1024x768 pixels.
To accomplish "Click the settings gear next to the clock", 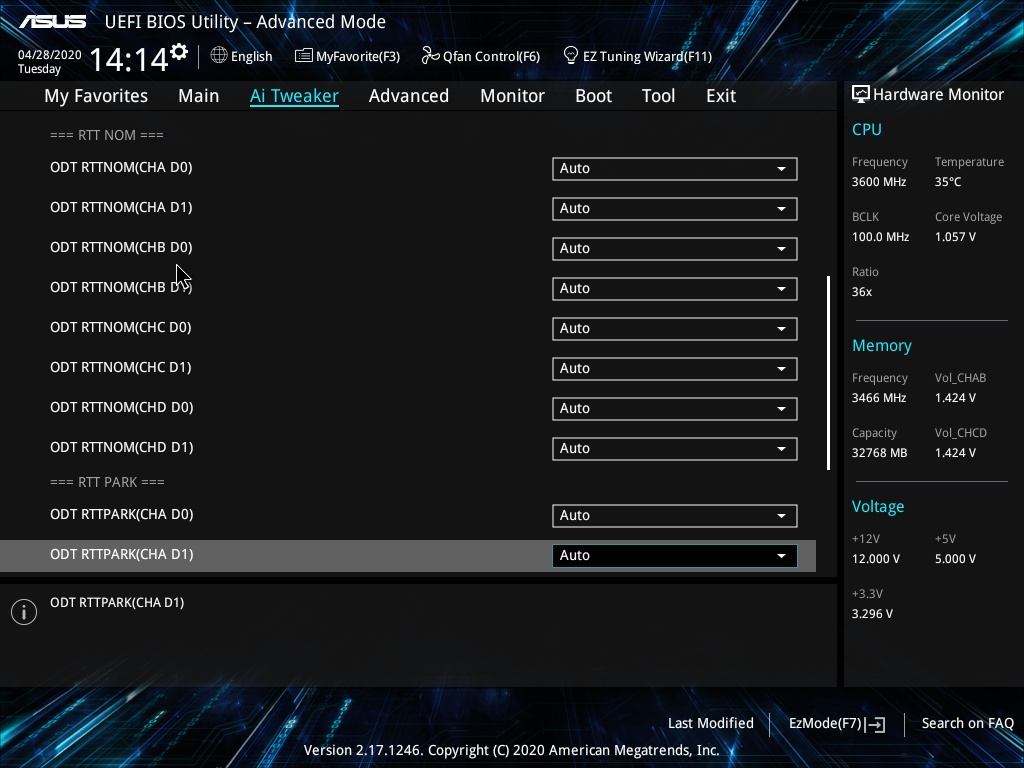I will click(x=179, y=52).
